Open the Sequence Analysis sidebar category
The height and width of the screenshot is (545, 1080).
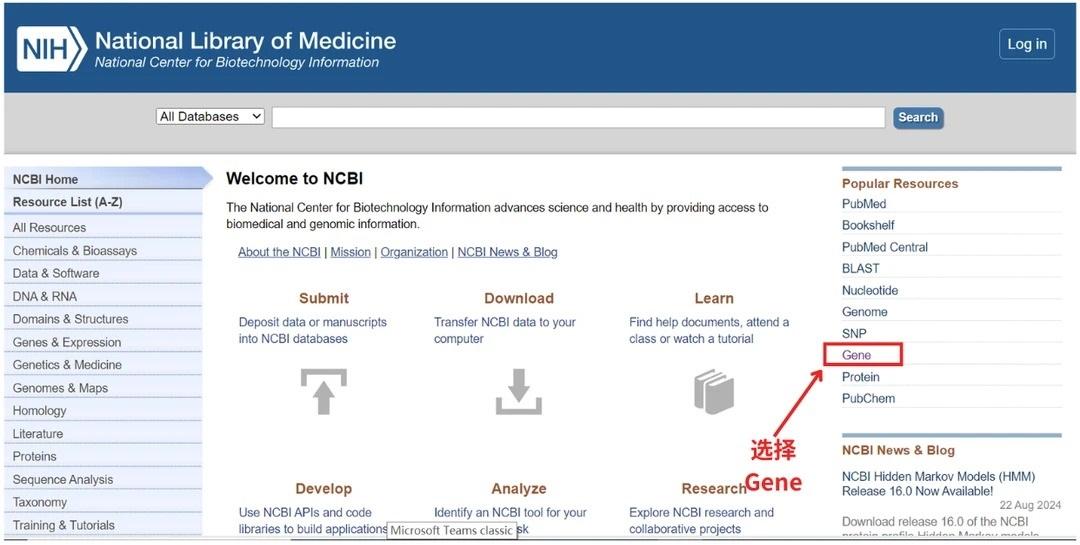pos(63,479)
